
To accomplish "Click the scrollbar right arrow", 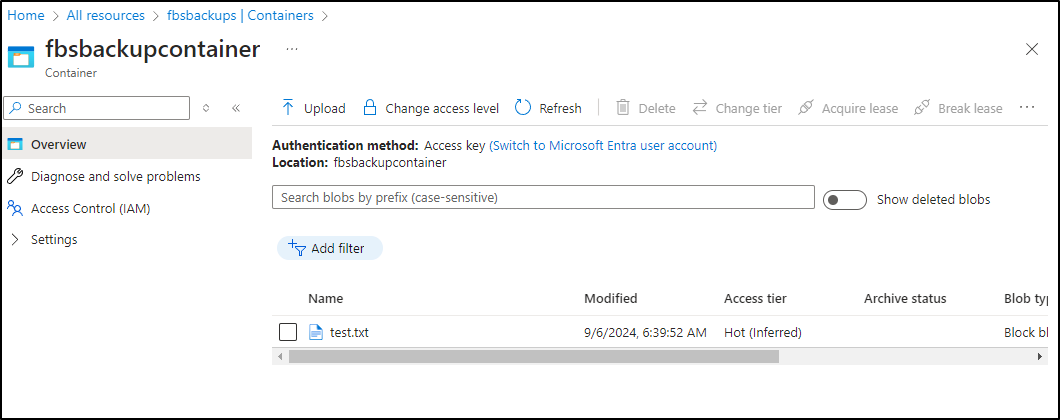I will click(x=1040, y=356).
